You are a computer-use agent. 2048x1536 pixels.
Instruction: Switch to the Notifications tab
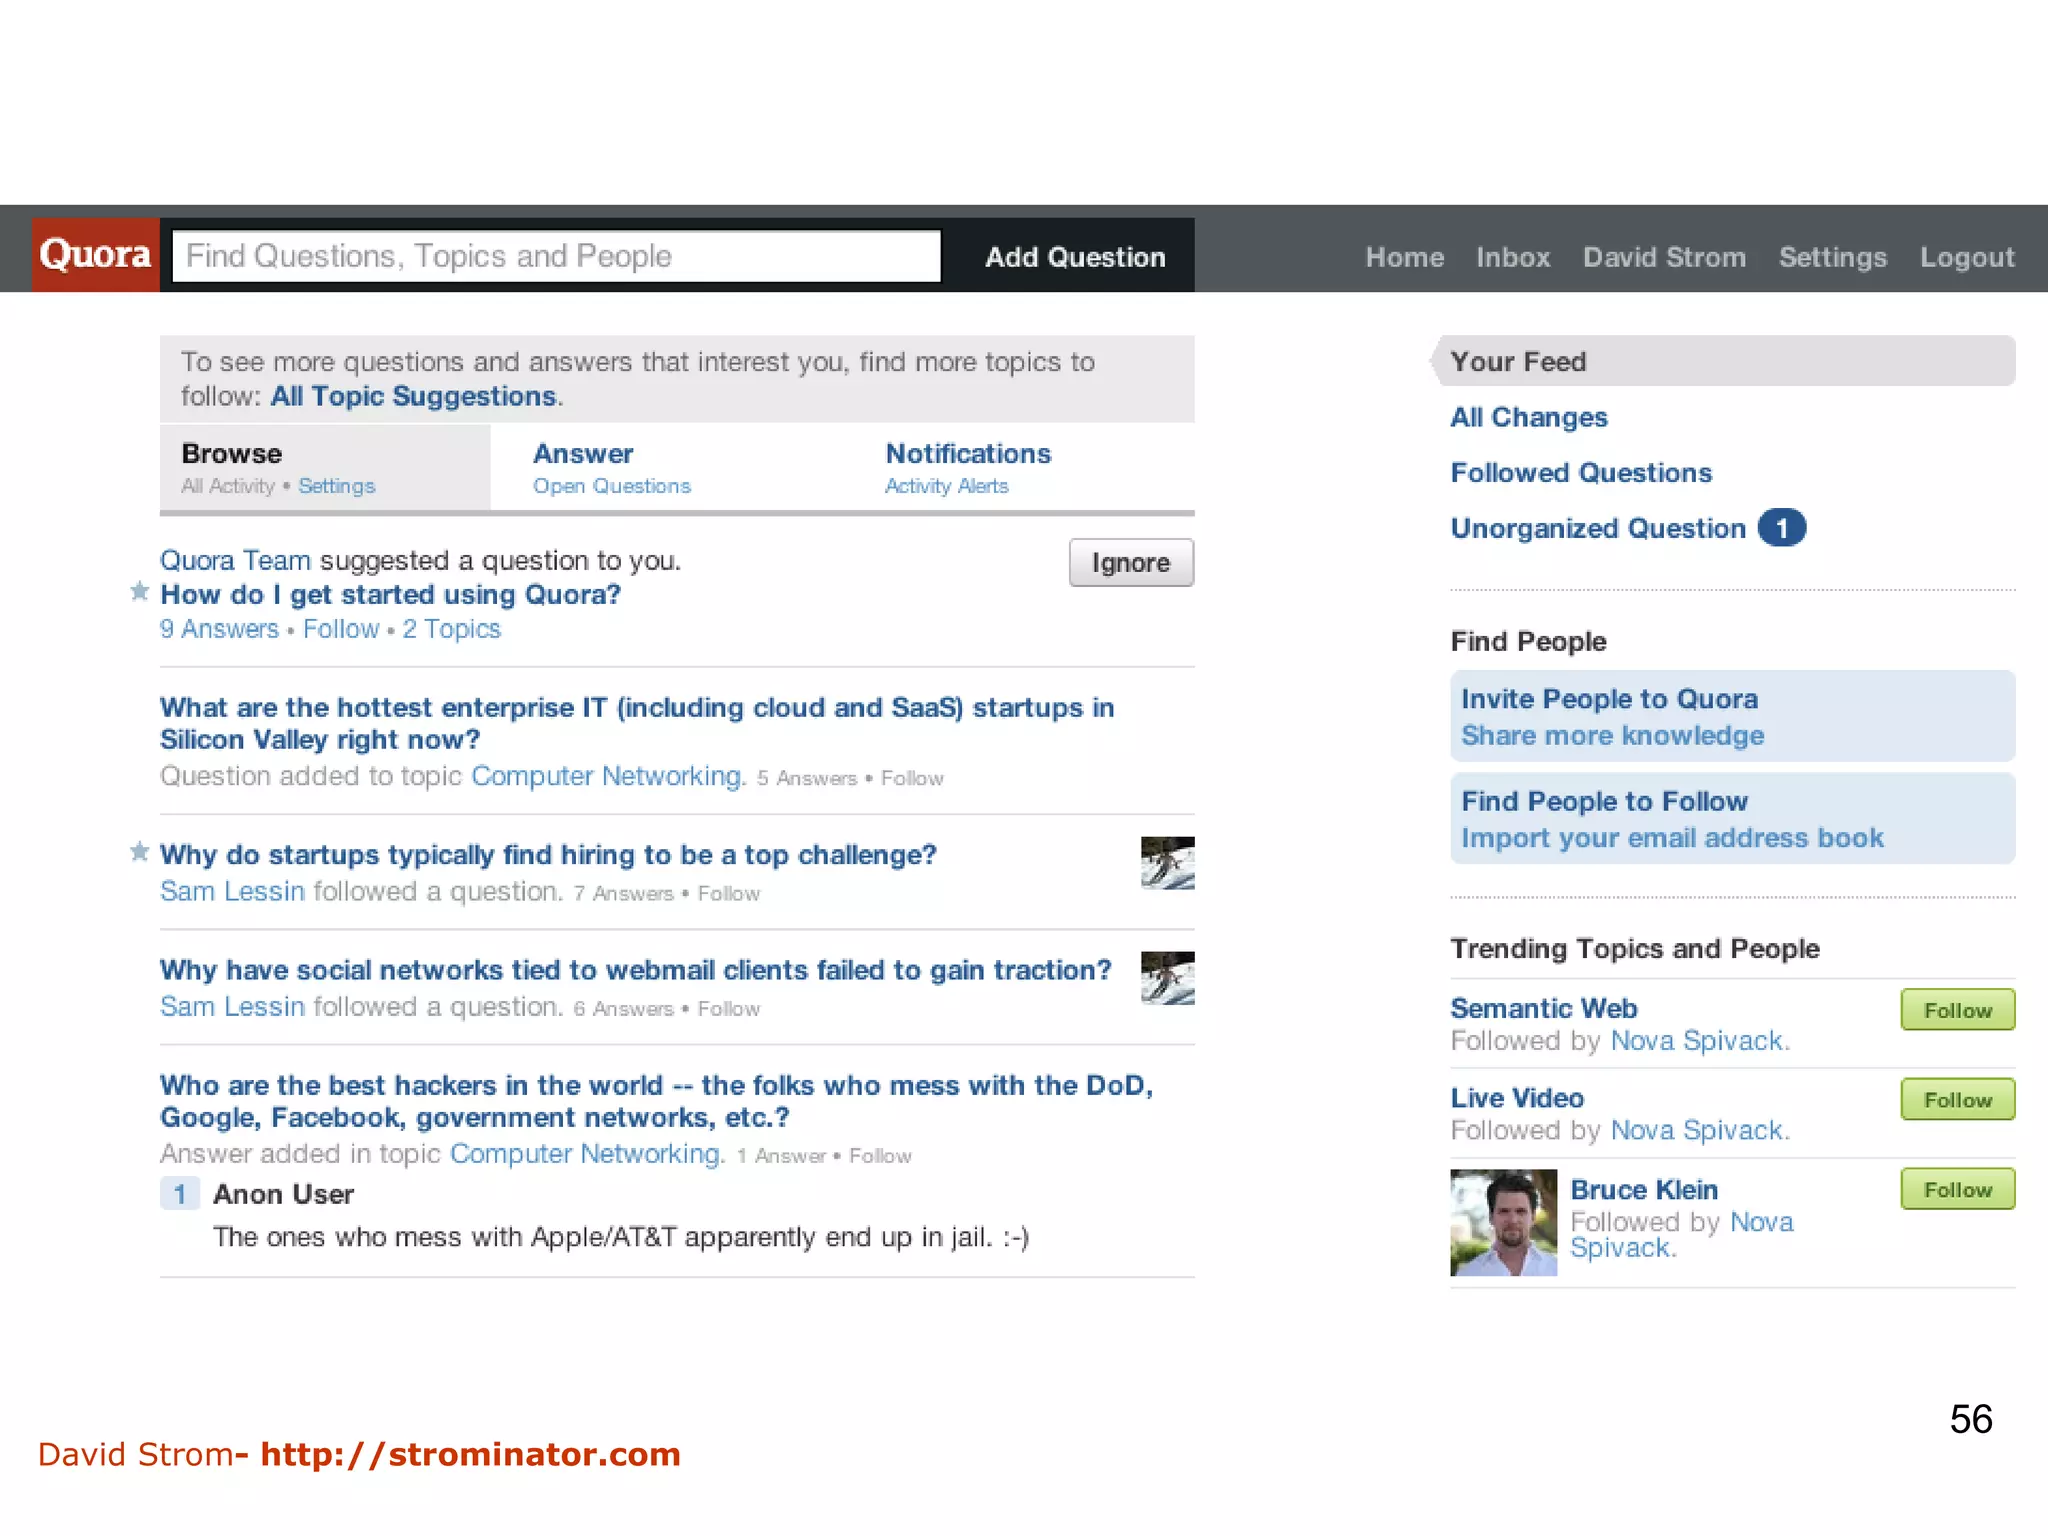(967, 454)
